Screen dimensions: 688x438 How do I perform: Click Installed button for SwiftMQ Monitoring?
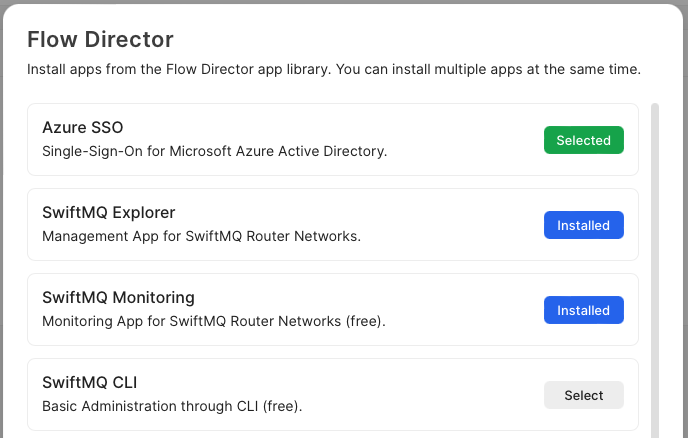tap(583, 311)
